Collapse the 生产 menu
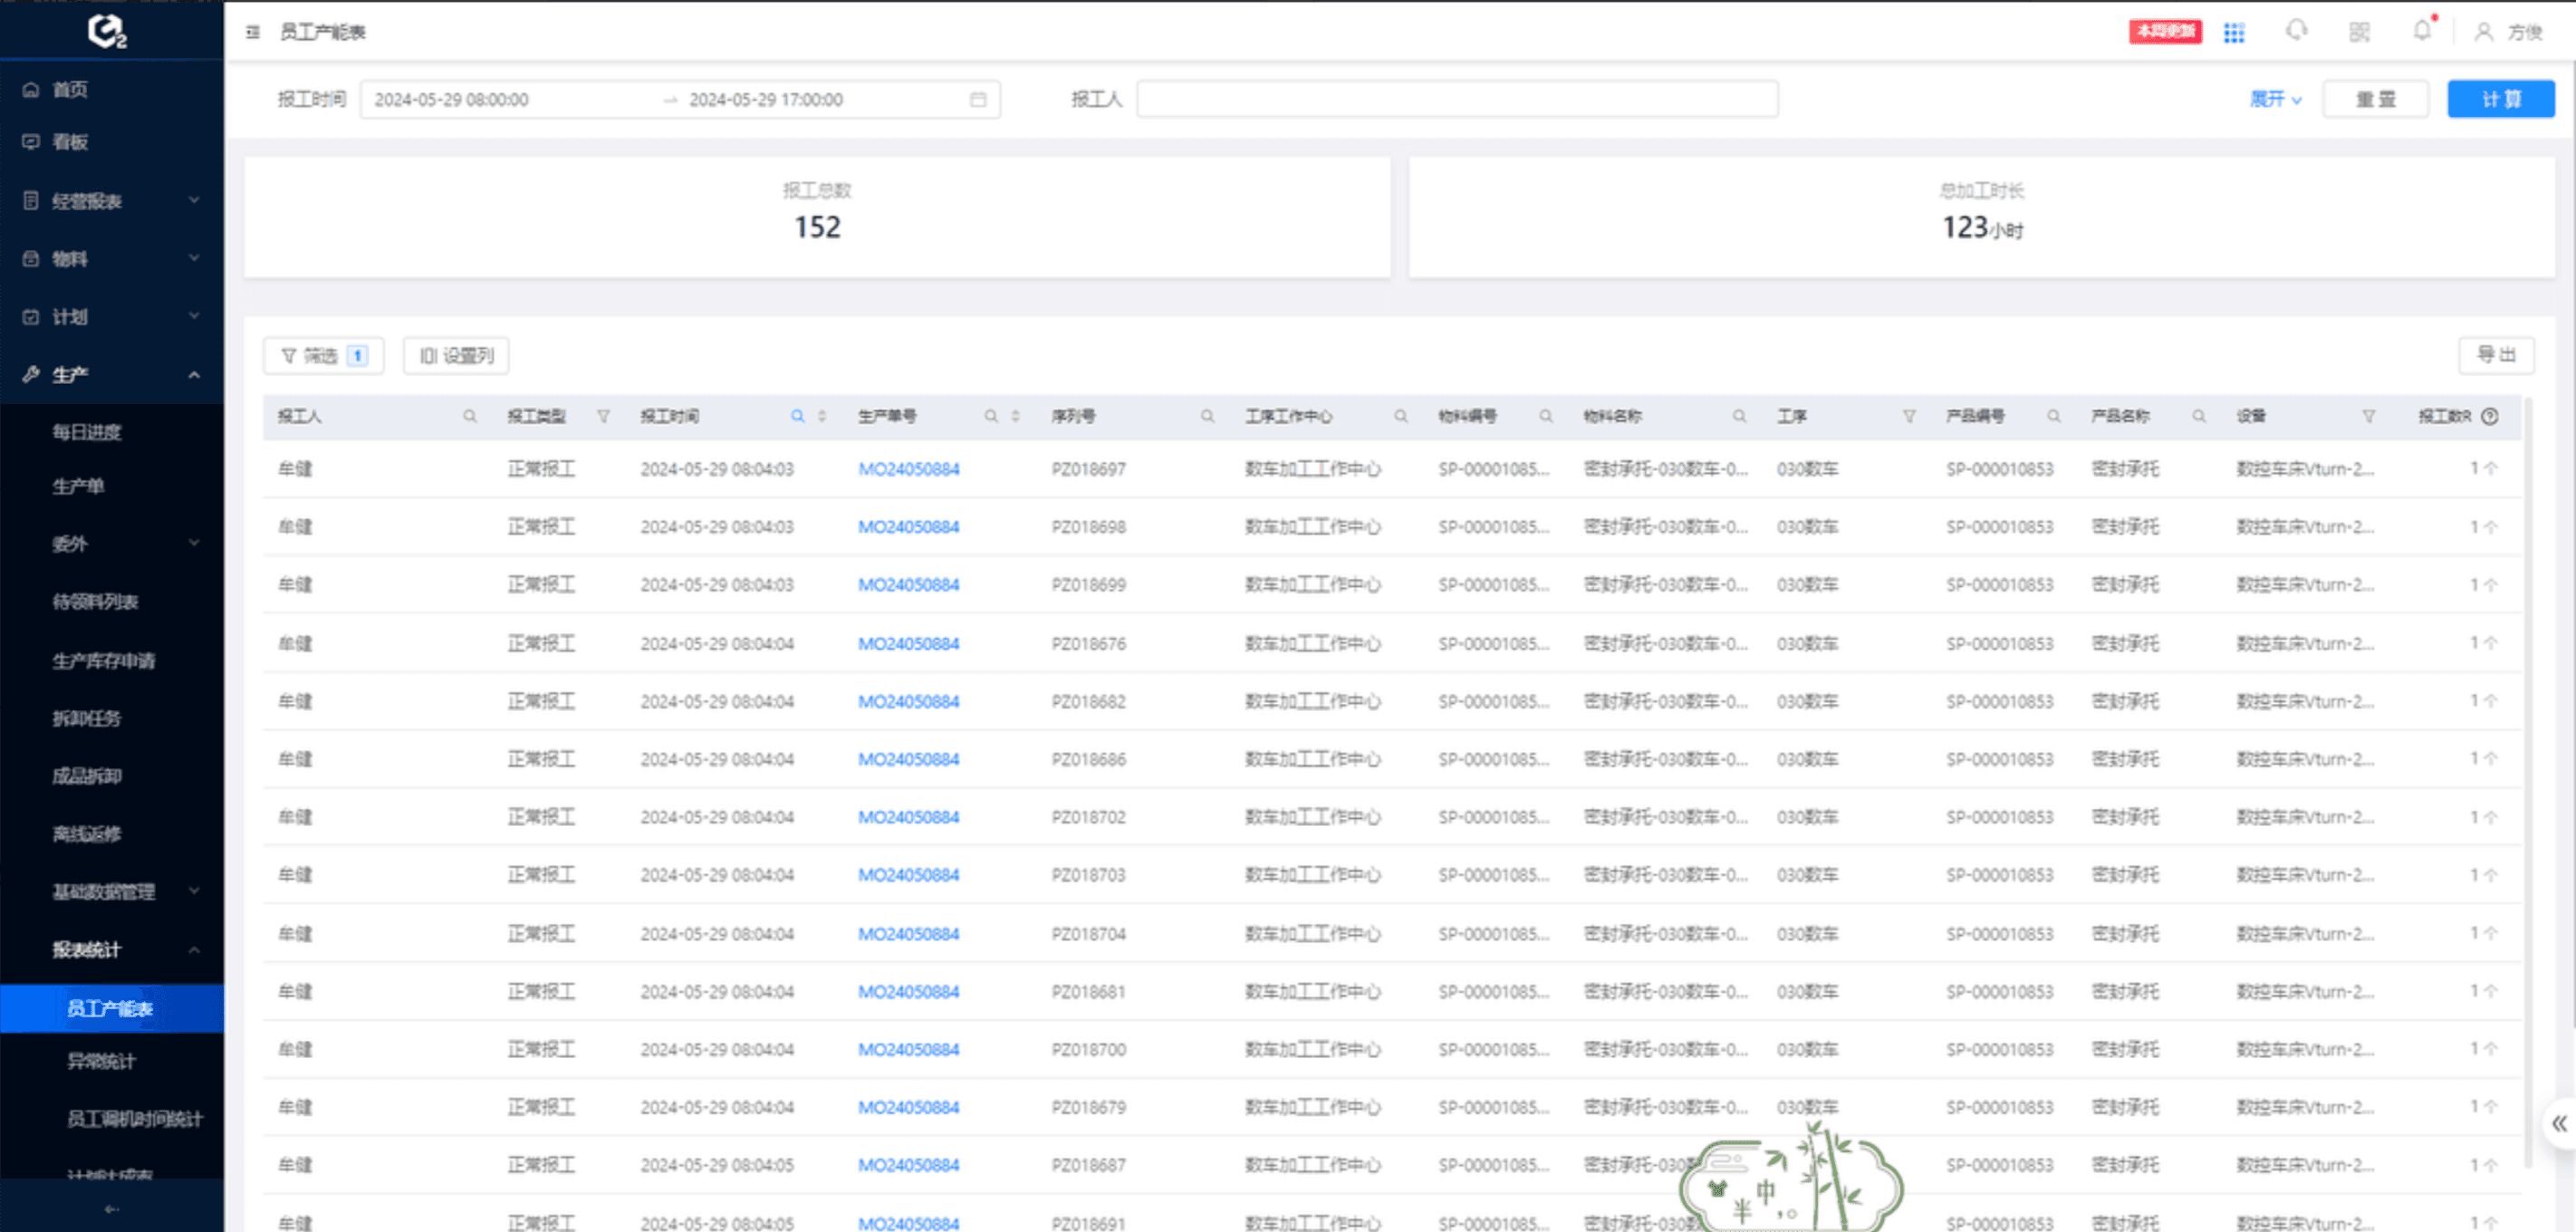 point(112,375)
